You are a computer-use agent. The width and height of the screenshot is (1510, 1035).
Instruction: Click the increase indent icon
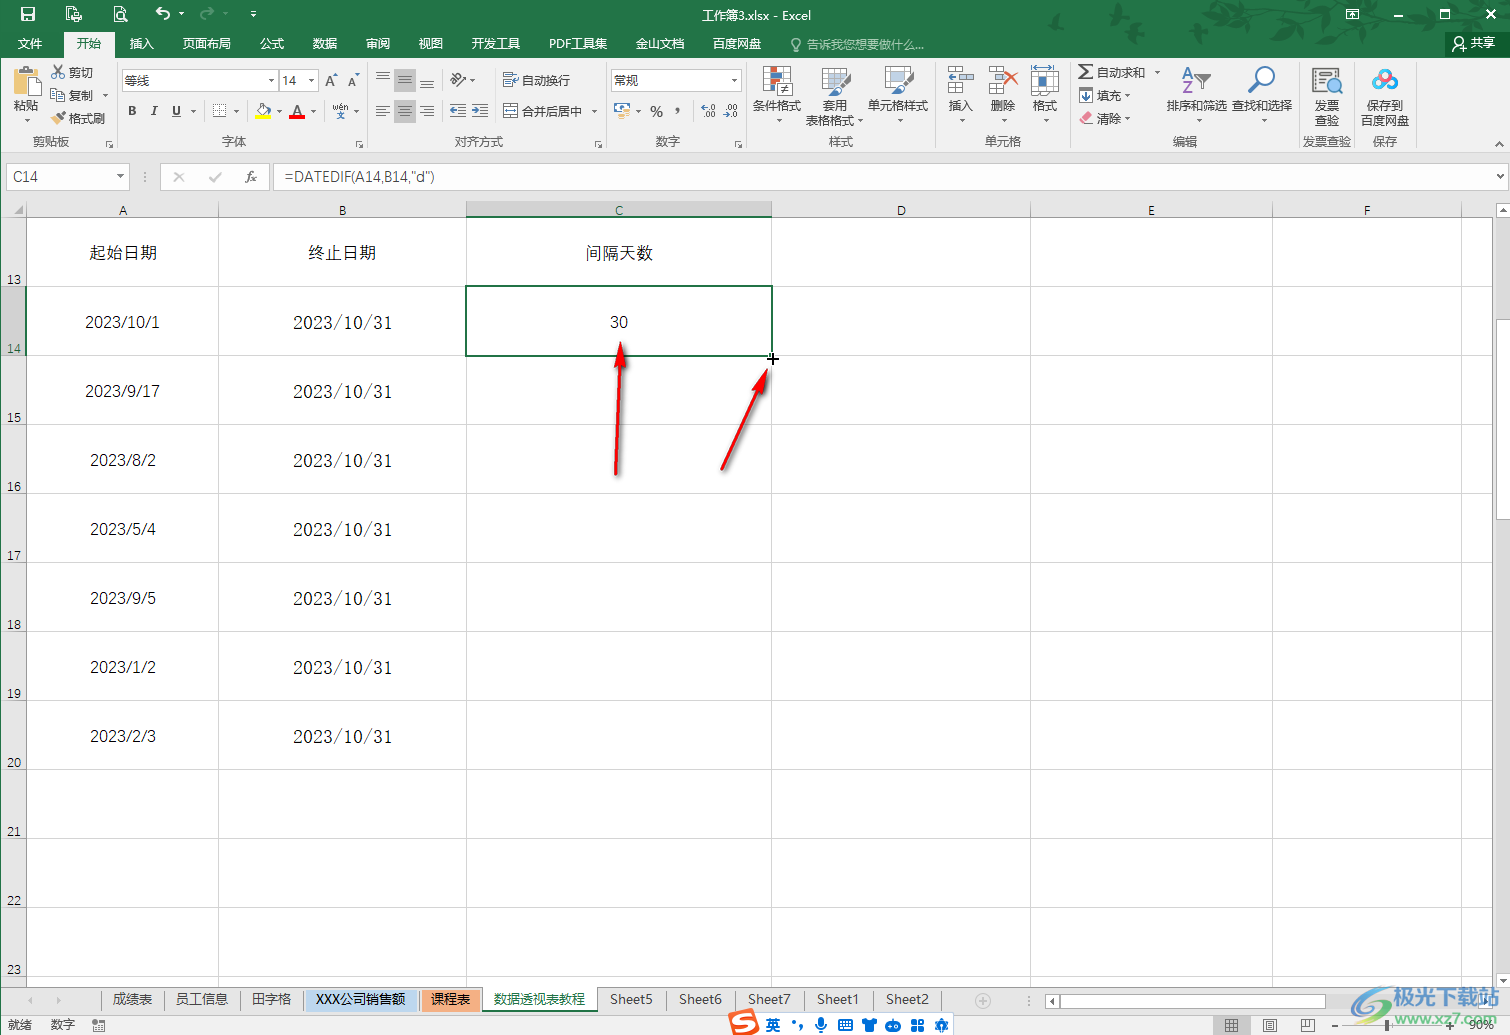point(480,111)
